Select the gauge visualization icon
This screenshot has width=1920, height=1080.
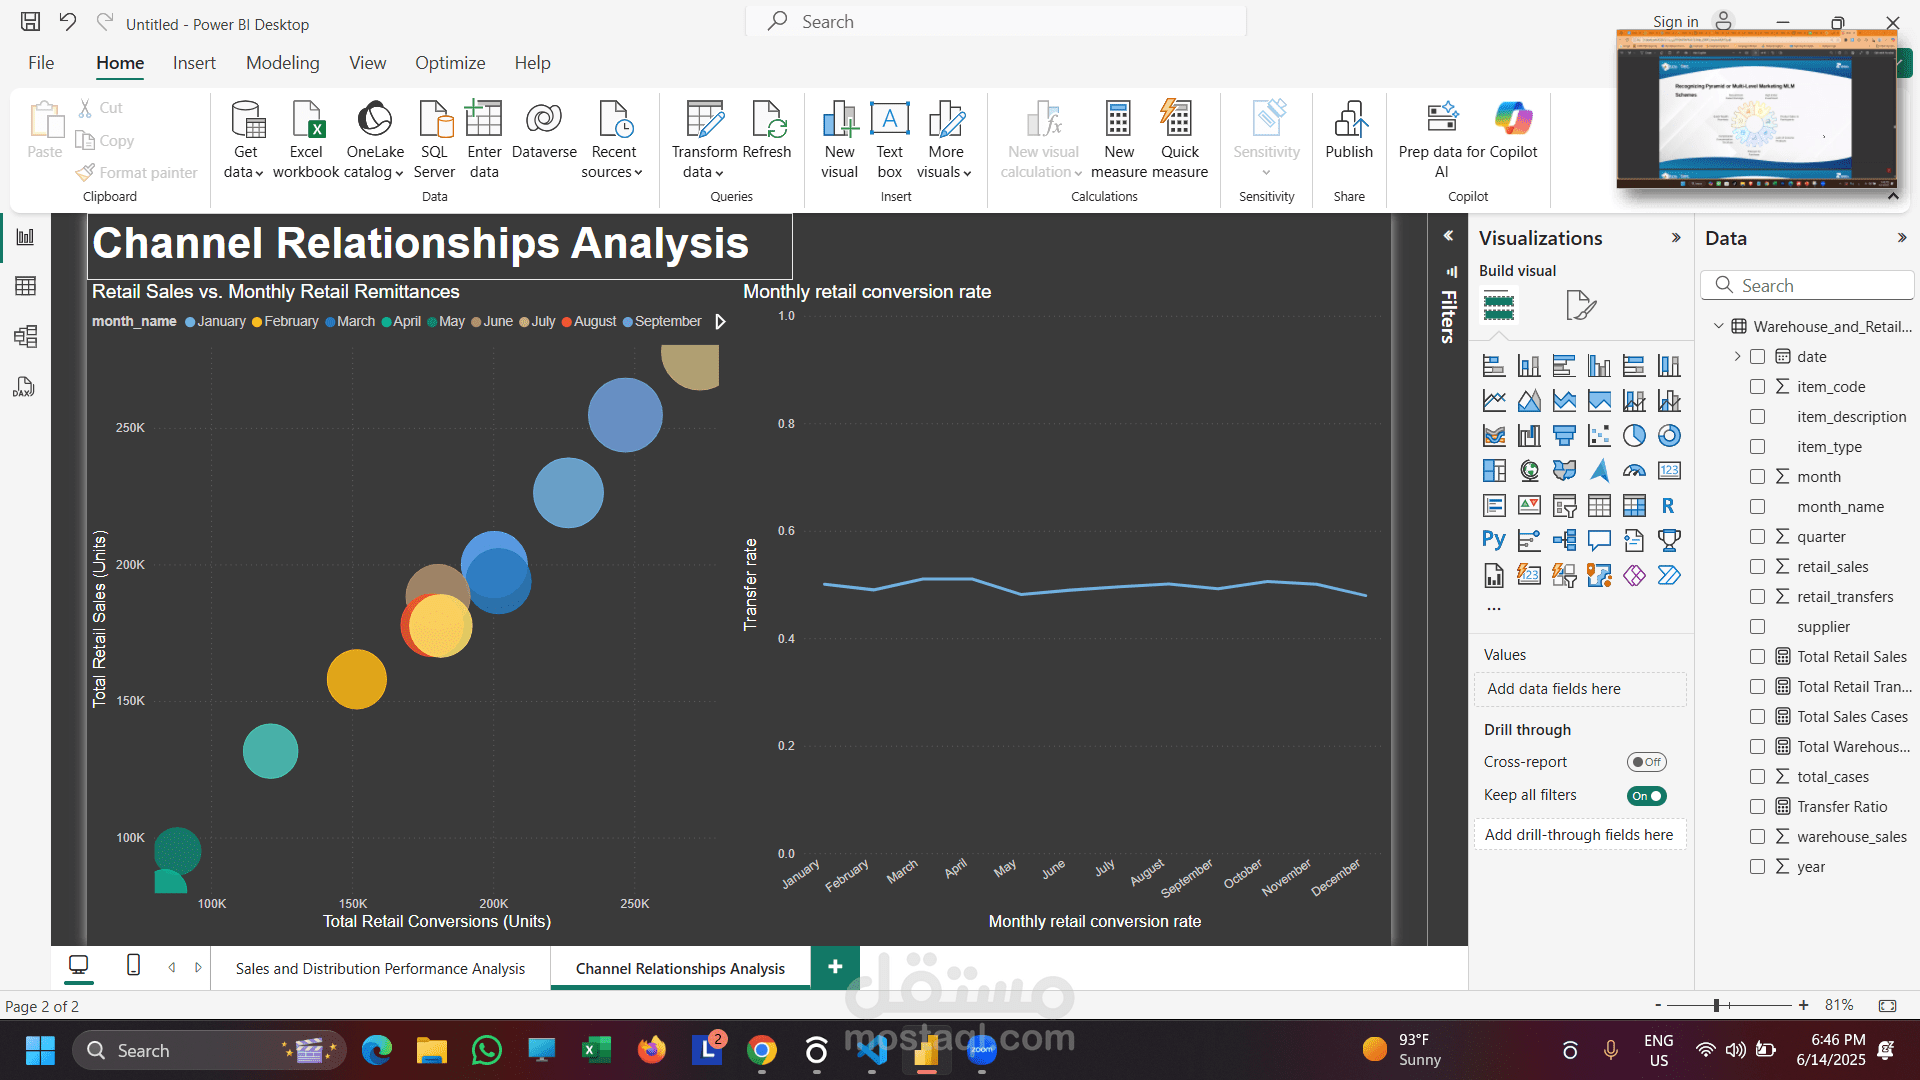1634,471
